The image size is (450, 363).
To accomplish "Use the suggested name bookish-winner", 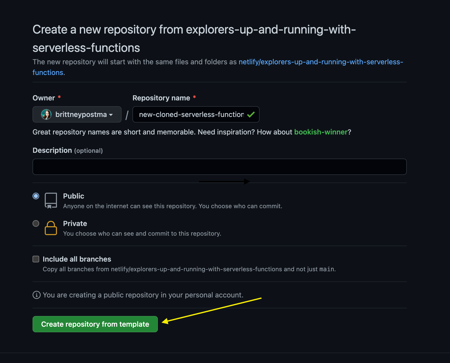I will pos(320,132).
